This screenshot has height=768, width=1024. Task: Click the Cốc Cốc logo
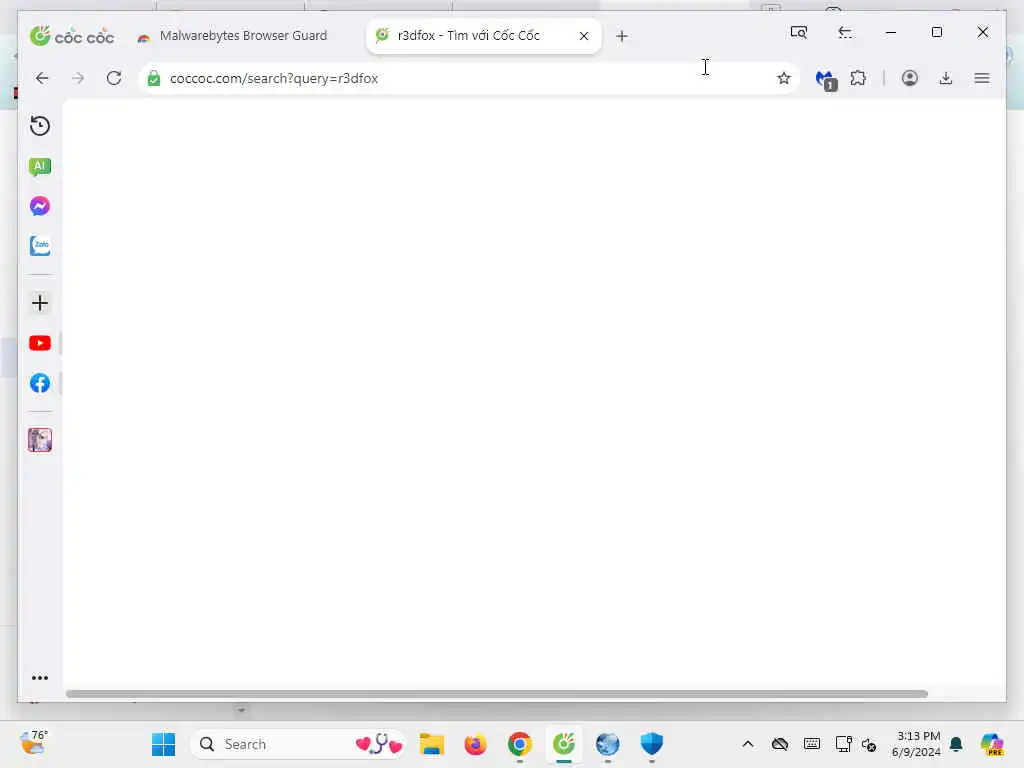pyautogui.click(x=72, y=35)
